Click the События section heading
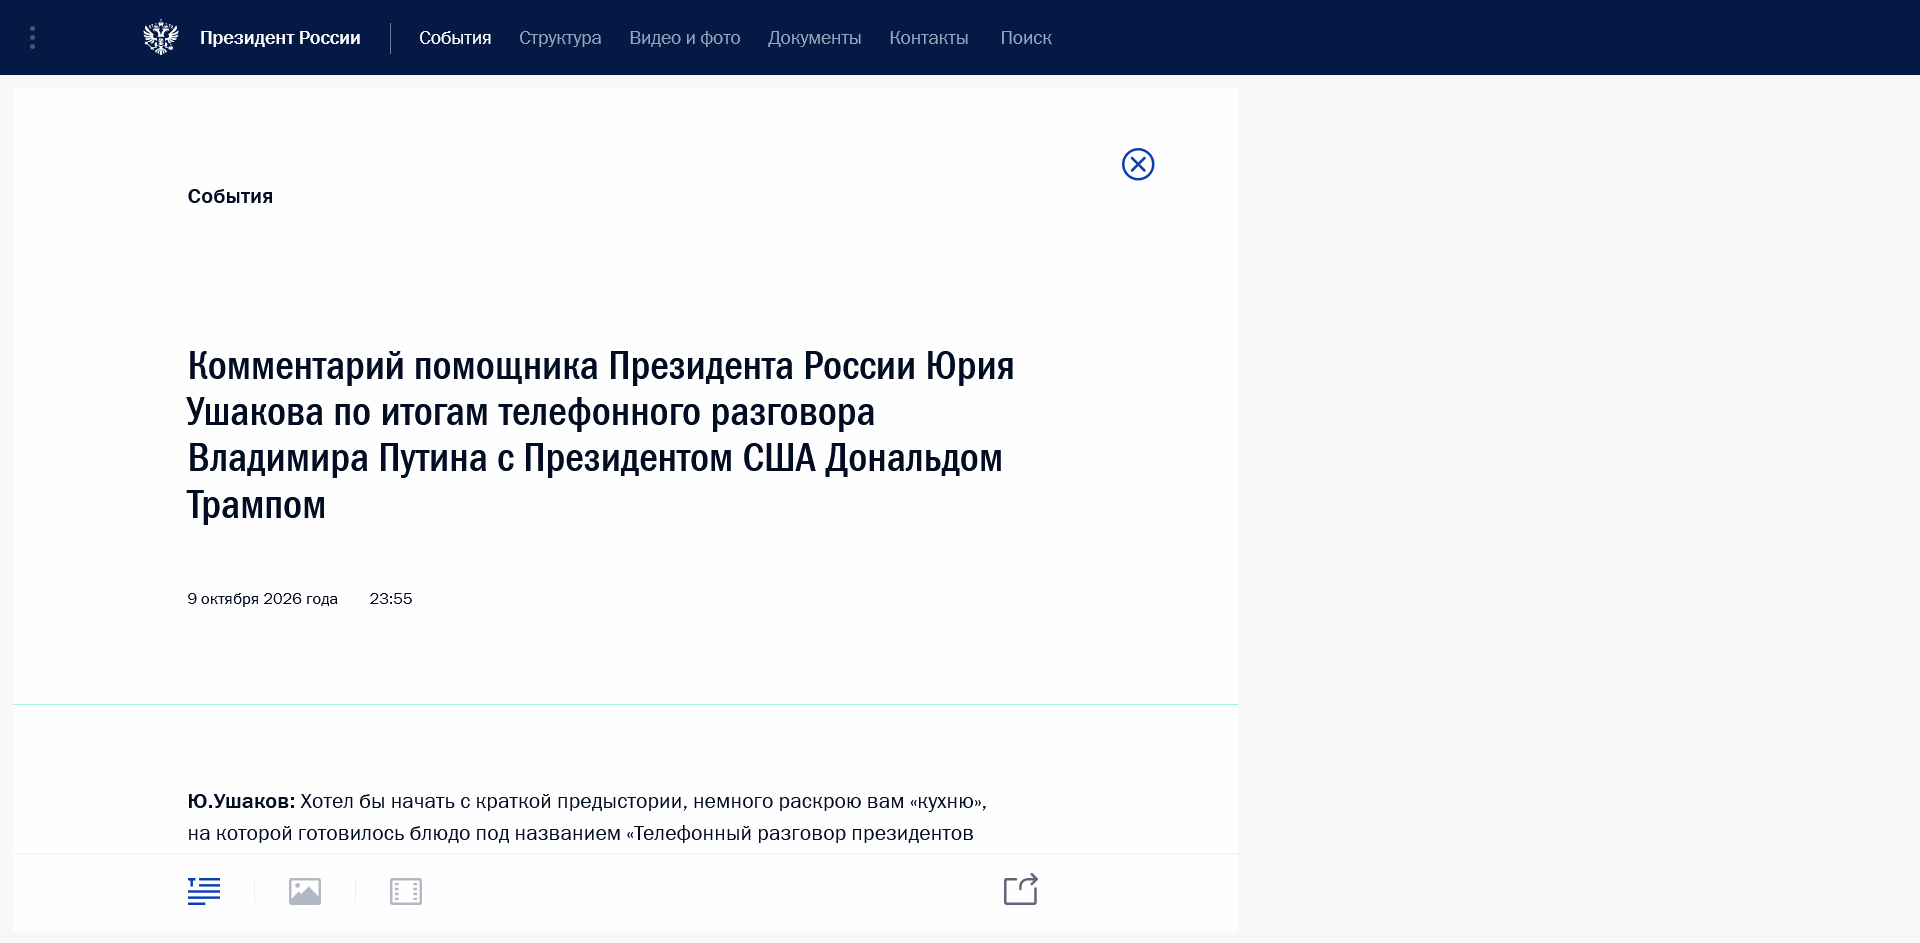 (x=230, y=196)
